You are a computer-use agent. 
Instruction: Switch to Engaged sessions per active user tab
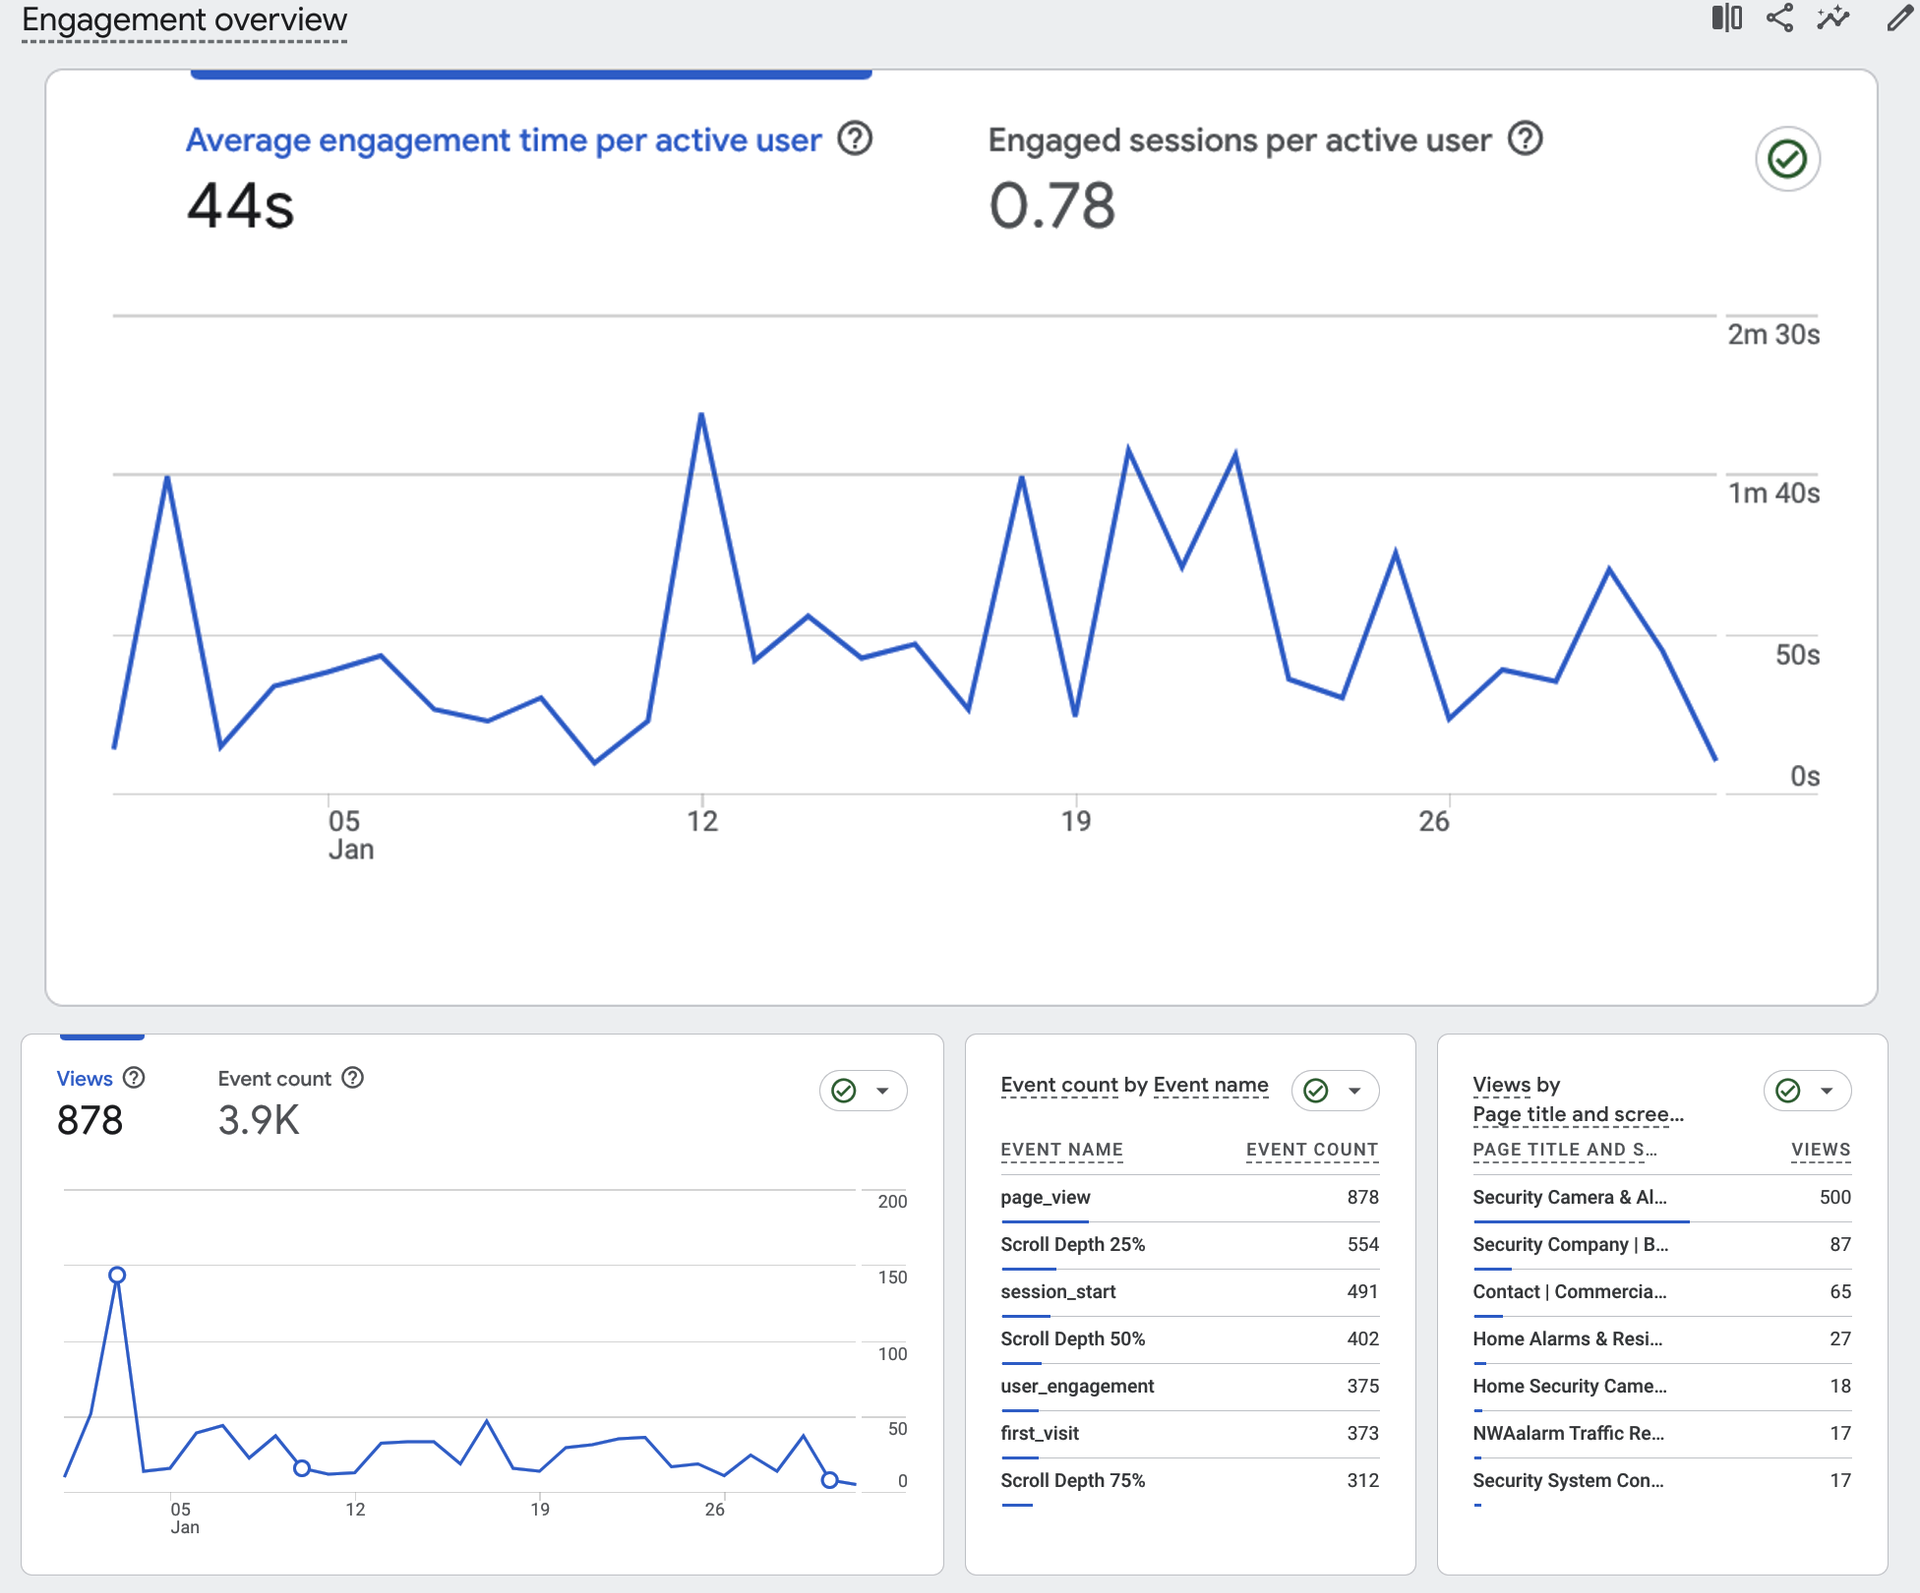tap(1238, 141)
